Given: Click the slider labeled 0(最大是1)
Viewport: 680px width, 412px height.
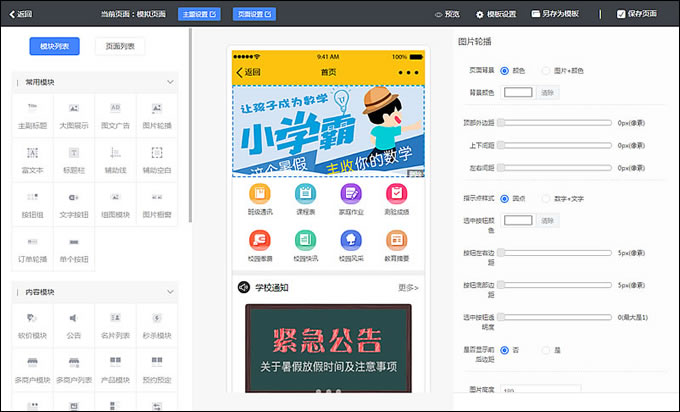Looking at the screenshot, I should pos(555,317).
